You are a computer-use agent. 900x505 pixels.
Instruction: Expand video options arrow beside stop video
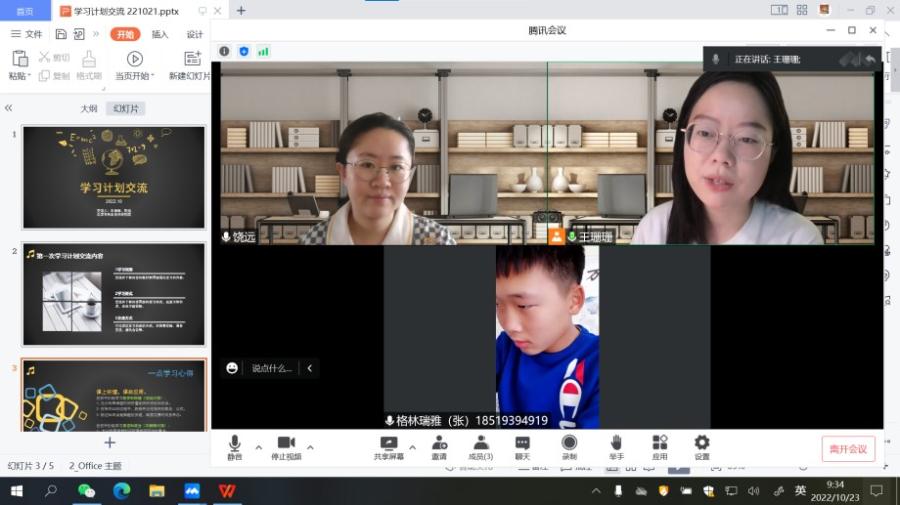[x=310, y=447]
